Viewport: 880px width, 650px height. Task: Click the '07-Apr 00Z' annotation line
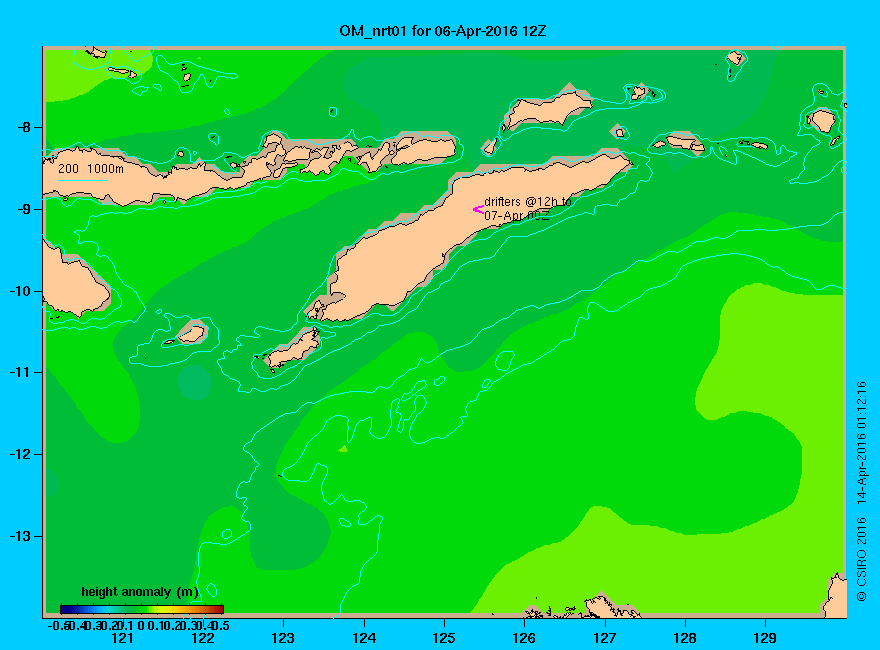click(517, 215)
